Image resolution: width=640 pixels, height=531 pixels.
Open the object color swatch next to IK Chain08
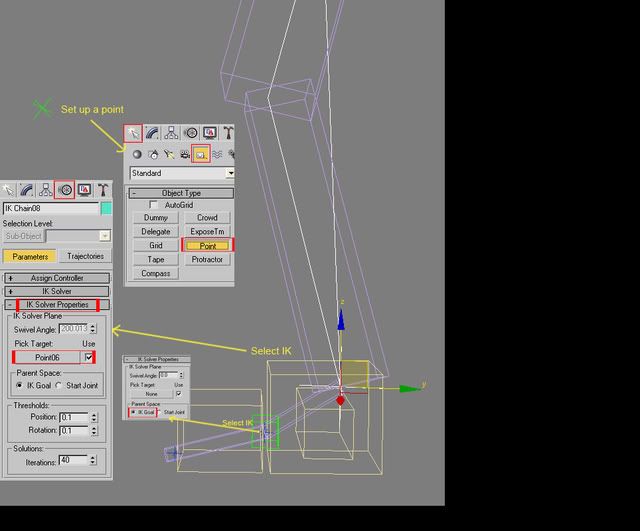click(x=106, y=208)
